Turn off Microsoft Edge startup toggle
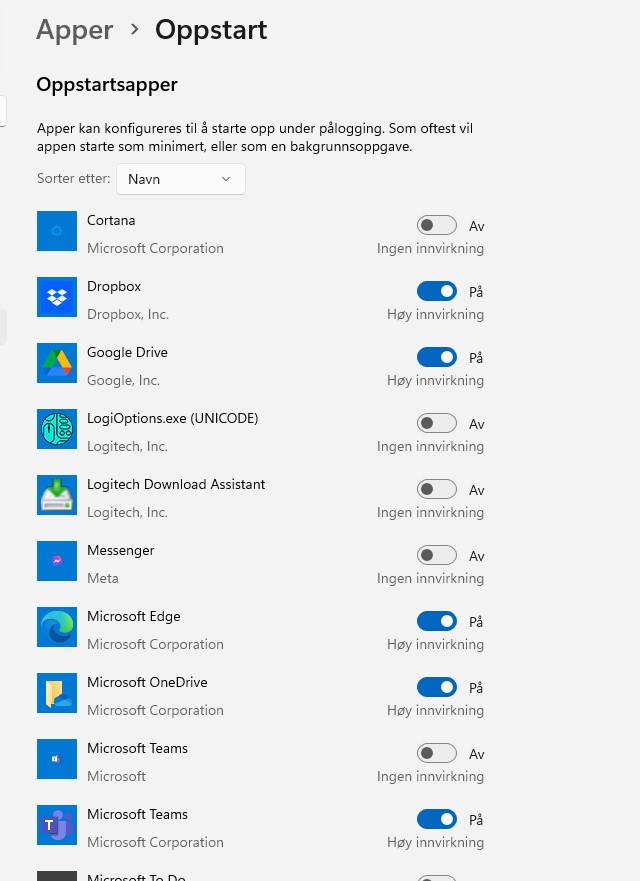640x881 pixels. (436, 622)
